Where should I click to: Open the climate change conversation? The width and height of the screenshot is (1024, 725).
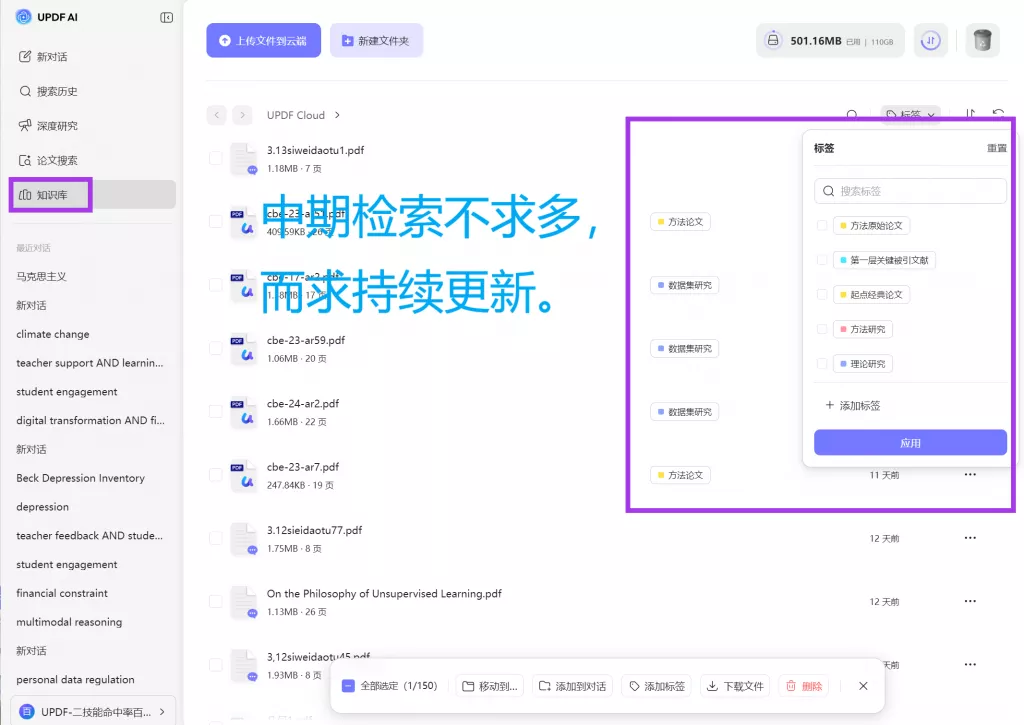point(52,333)
